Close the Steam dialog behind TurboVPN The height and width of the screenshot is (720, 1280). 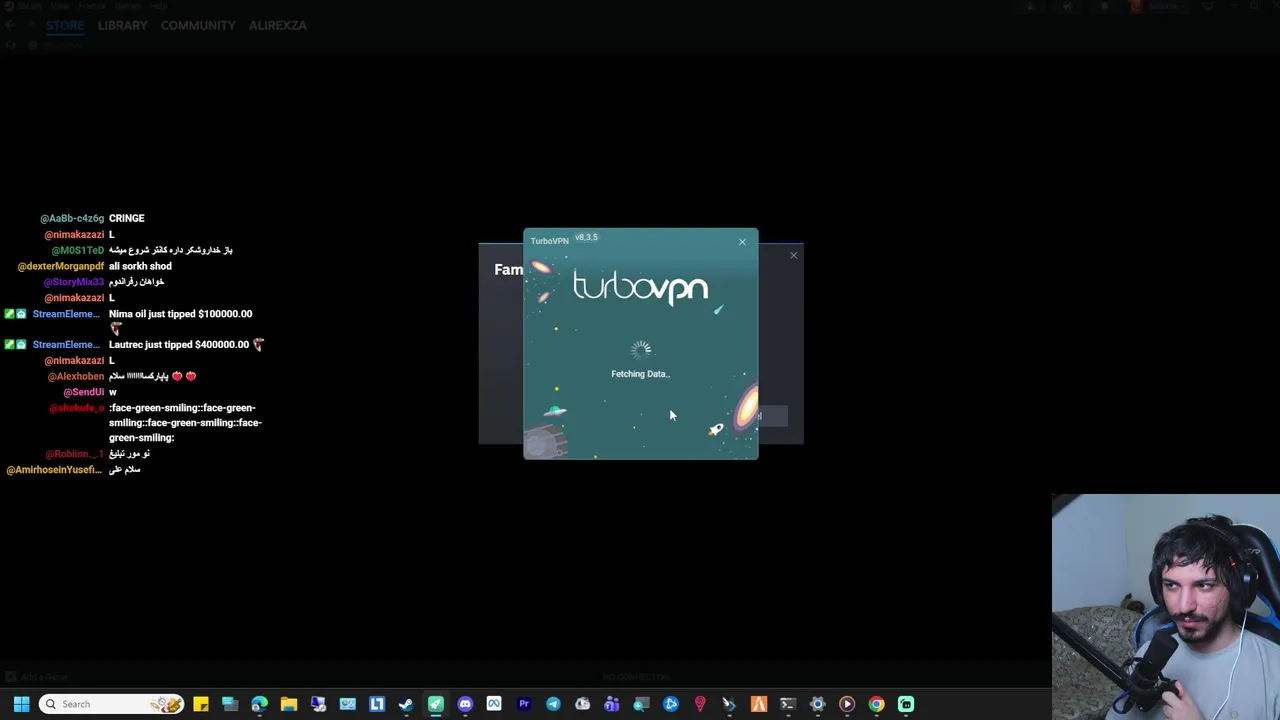794,256
